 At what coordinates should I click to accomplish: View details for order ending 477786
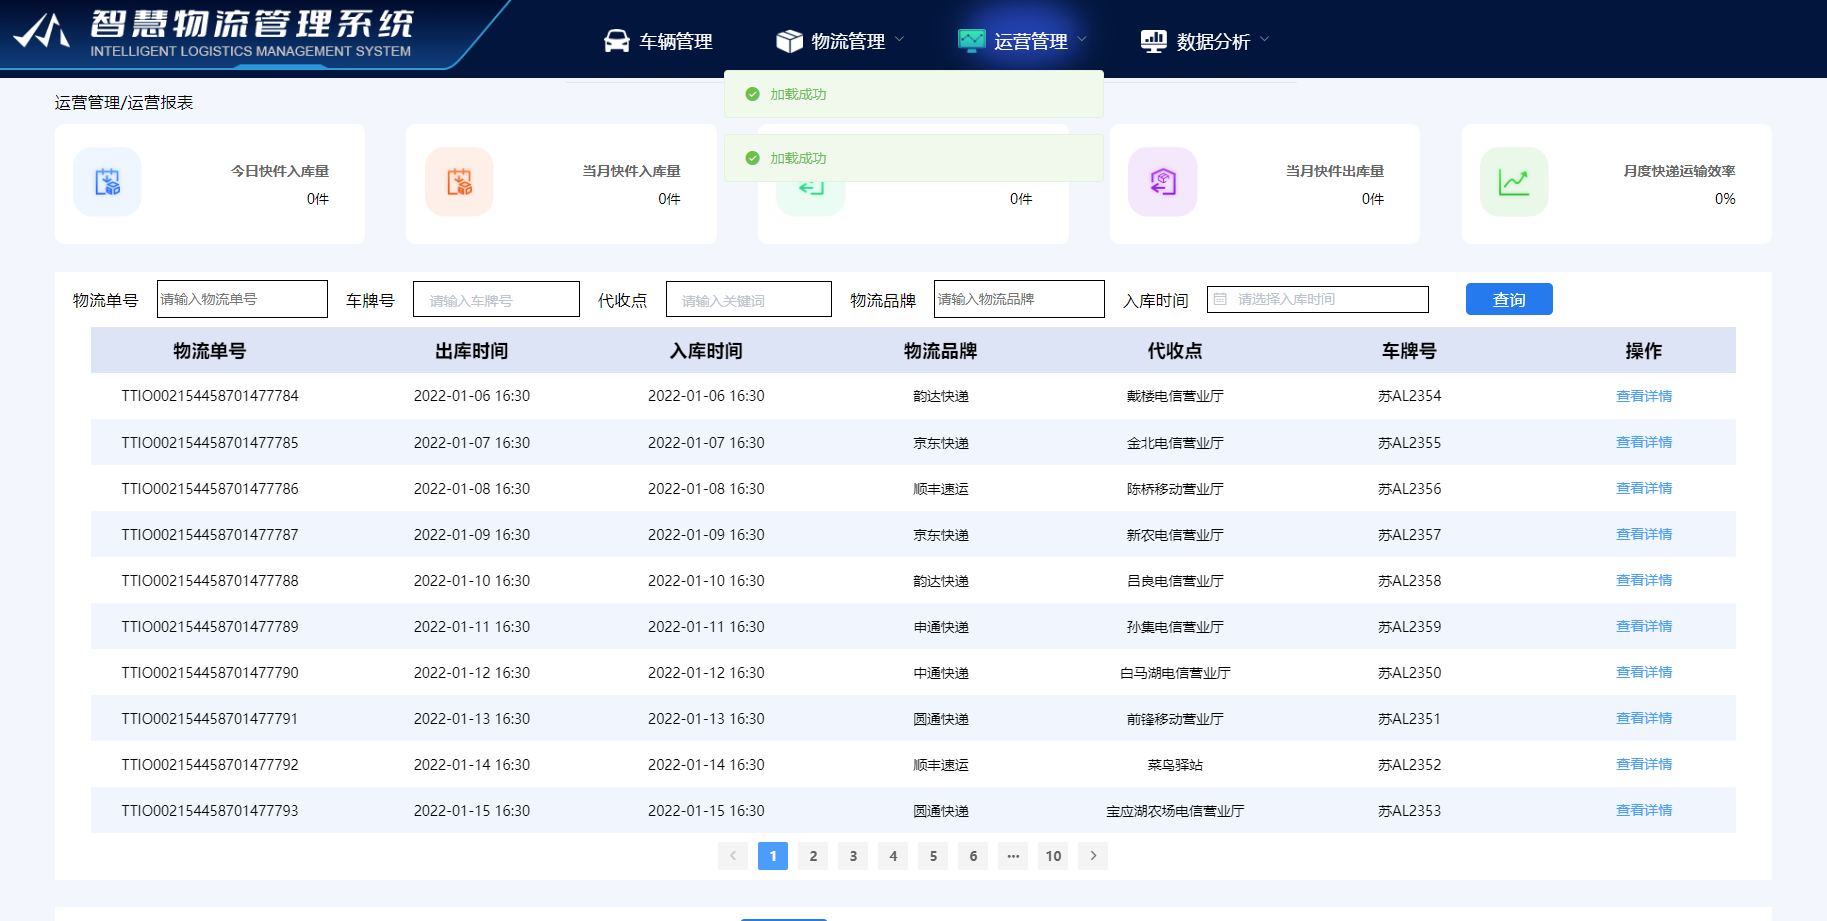[x=1644, y=488]
